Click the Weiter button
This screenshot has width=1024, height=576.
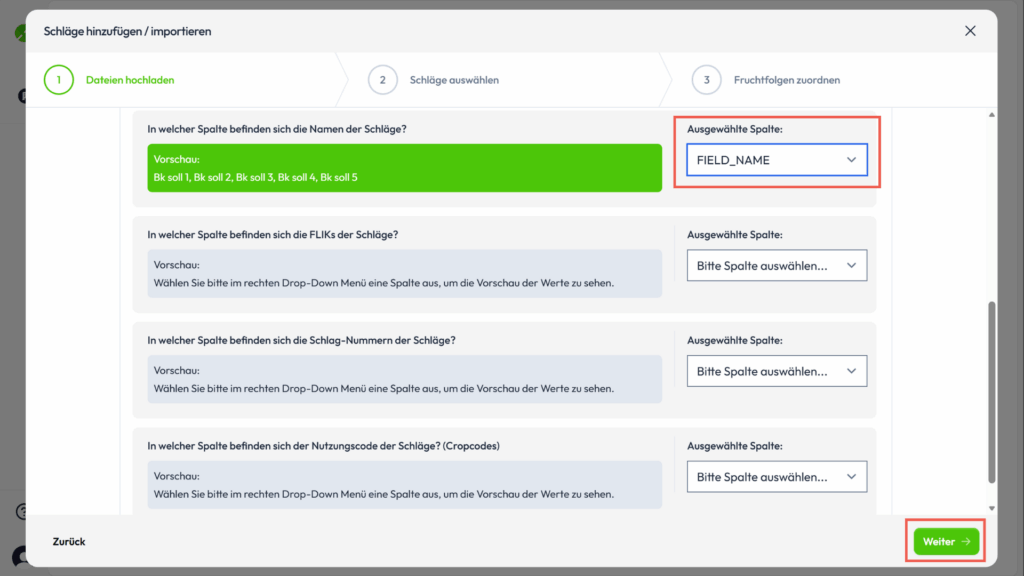click(946, 542)
